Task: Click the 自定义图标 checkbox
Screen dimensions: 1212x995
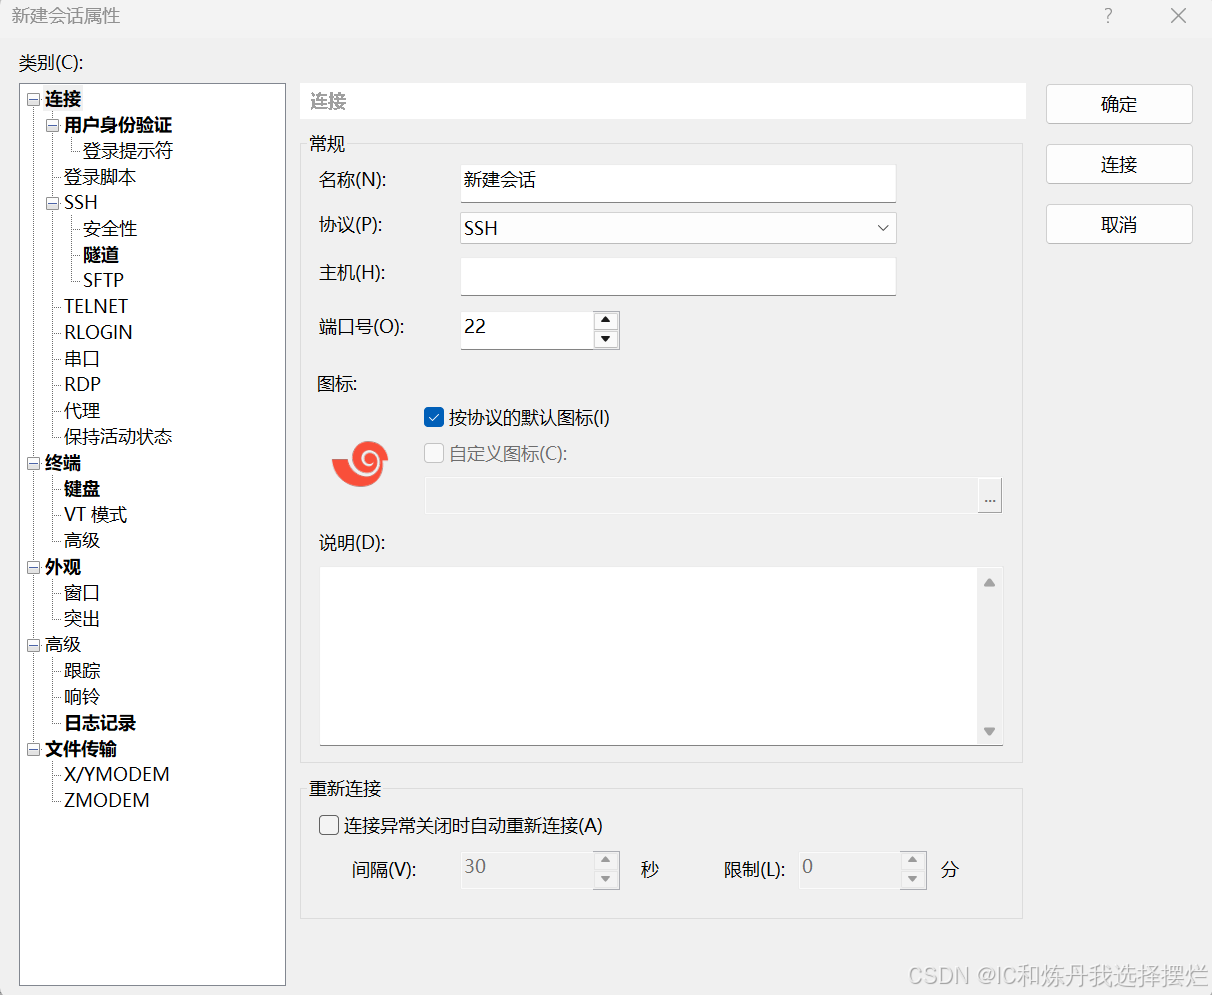Action: (434, 453)
